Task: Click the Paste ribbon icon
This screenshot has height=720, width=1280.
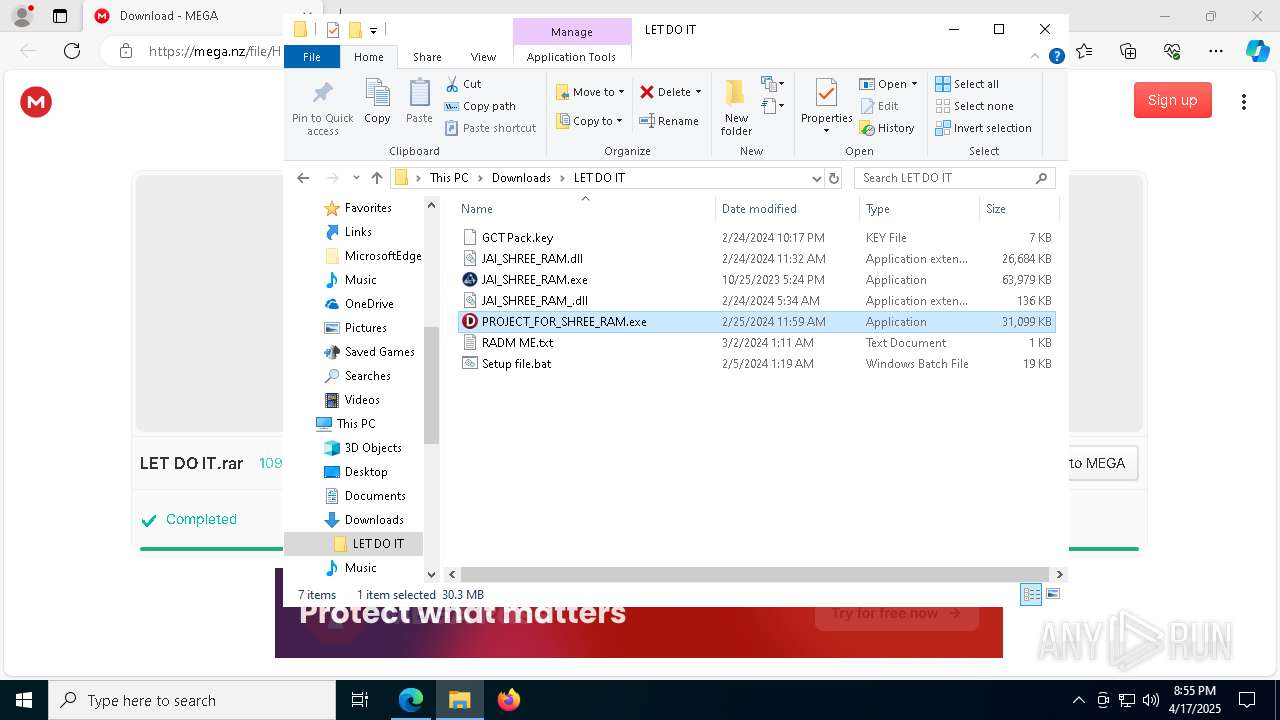Action: tap(419, 94)
